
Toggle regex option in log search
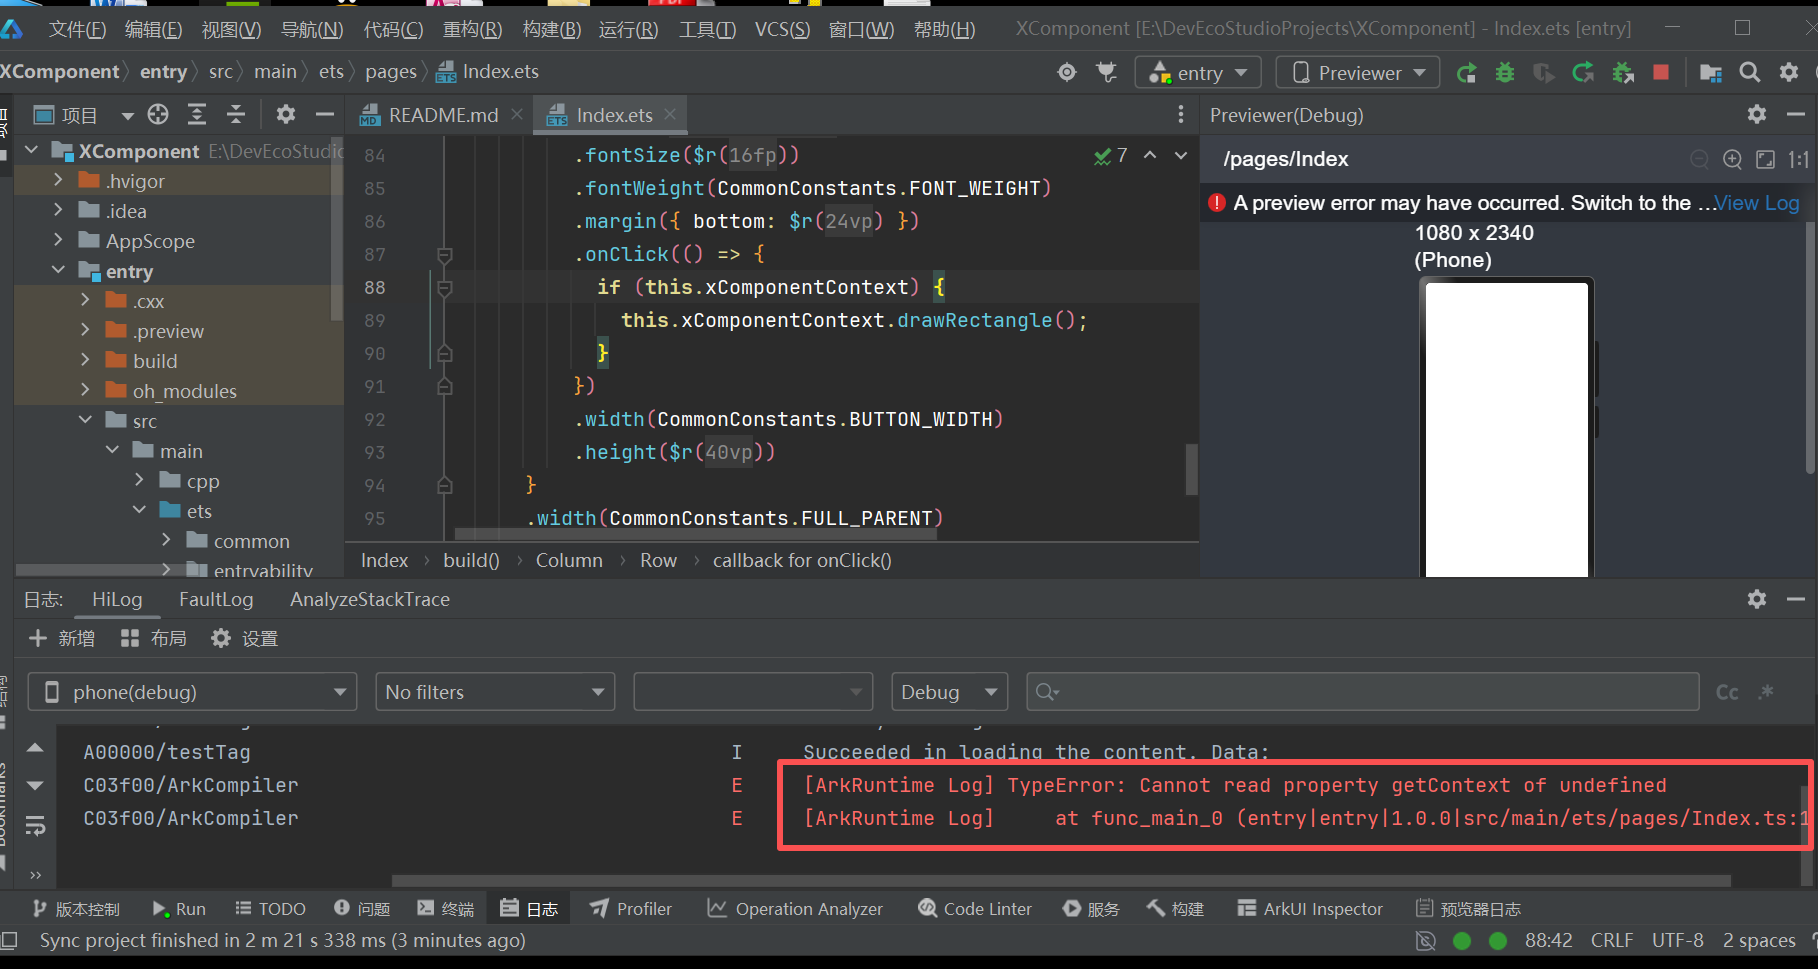pyautogui.click(x=1766, y=692)
